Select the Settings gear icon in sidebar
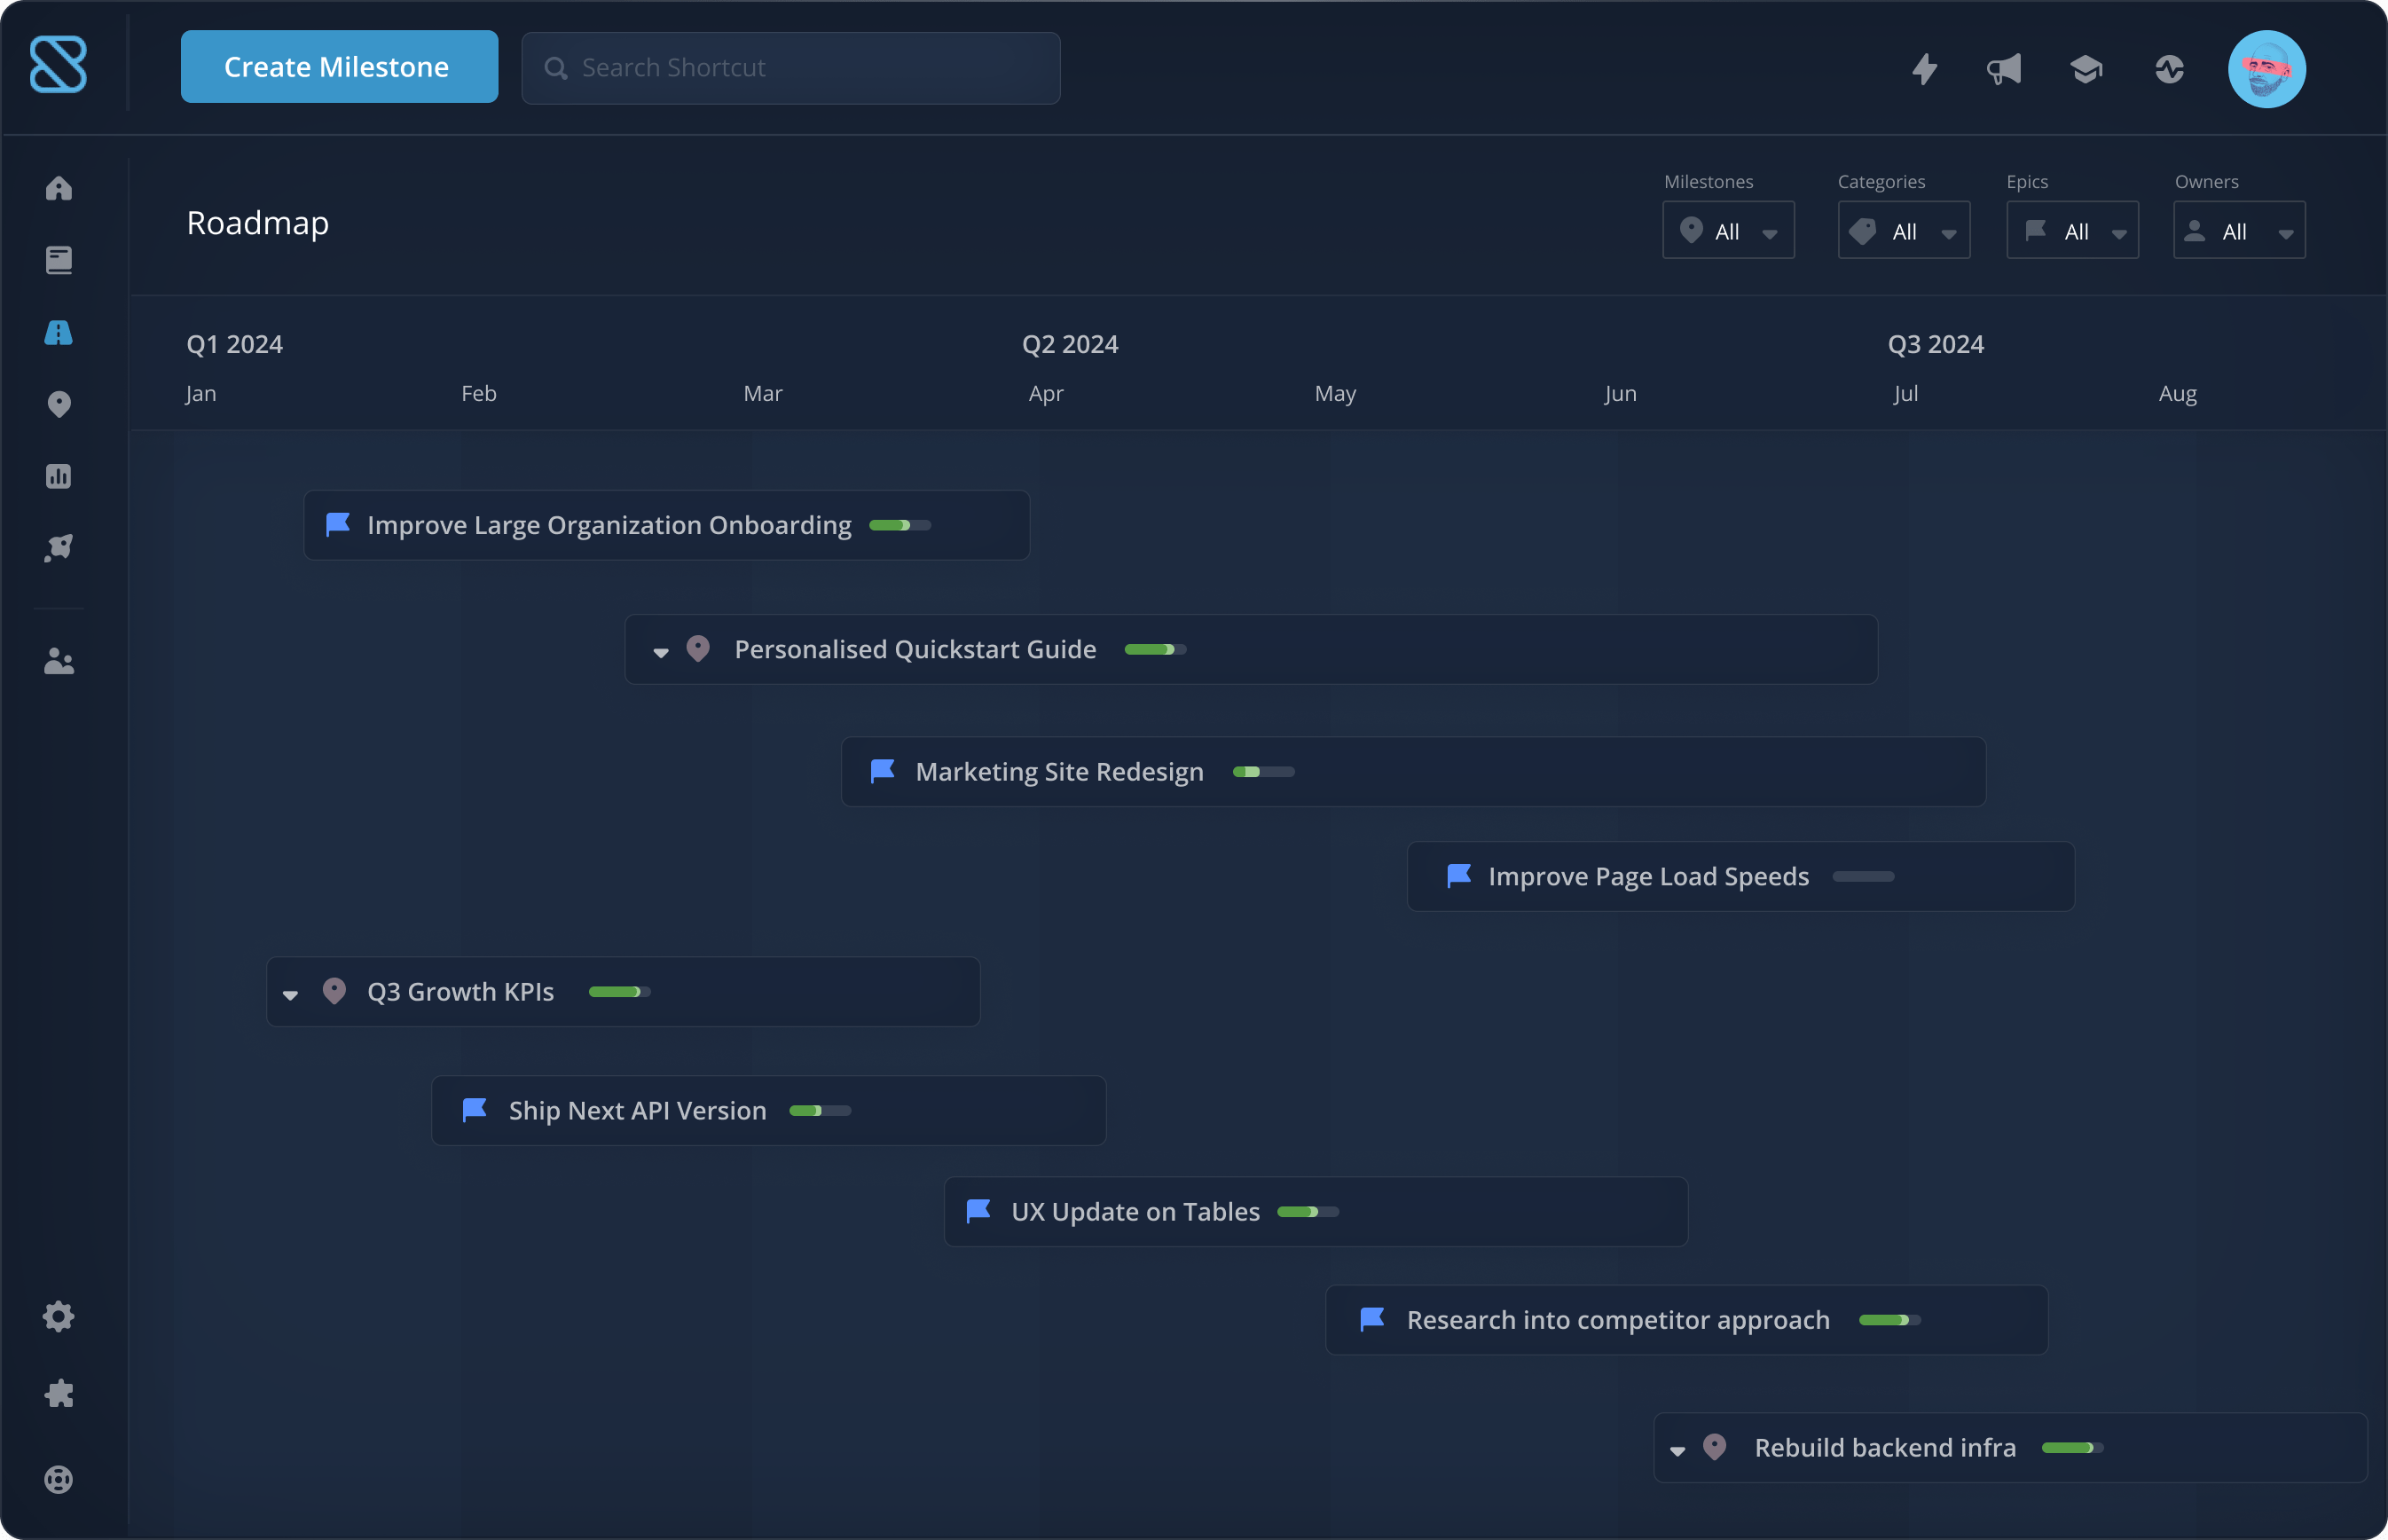This screenshot has height=1540, width=2388. pyautogui.click(x=58, y=1316)
